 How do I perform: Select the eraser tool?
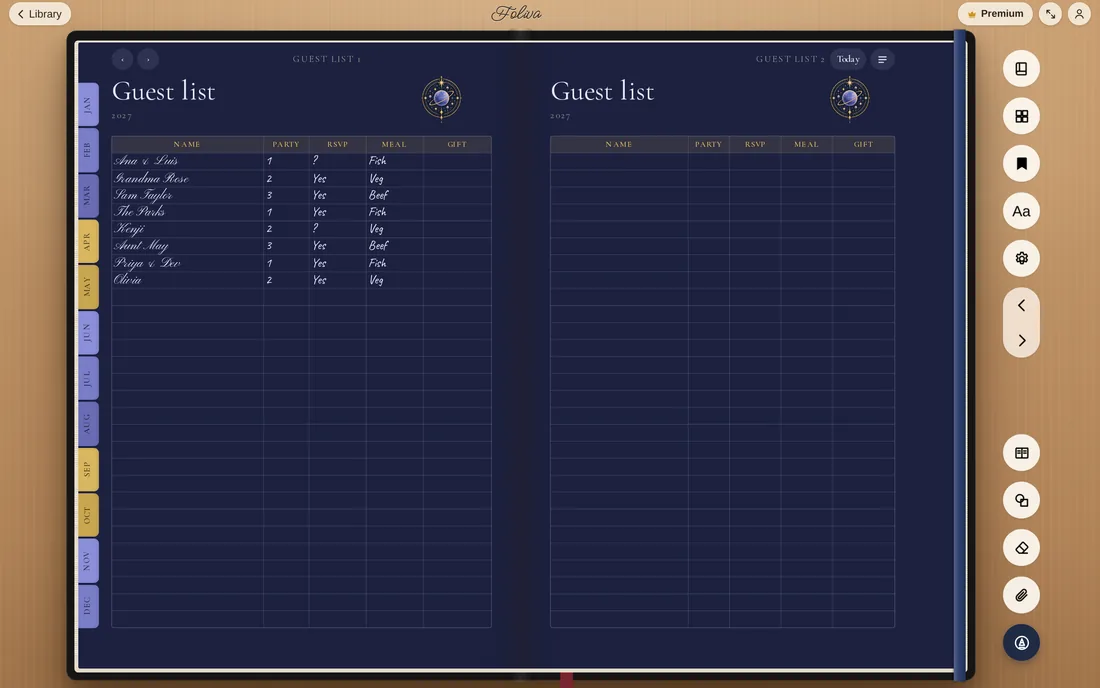1021,548
